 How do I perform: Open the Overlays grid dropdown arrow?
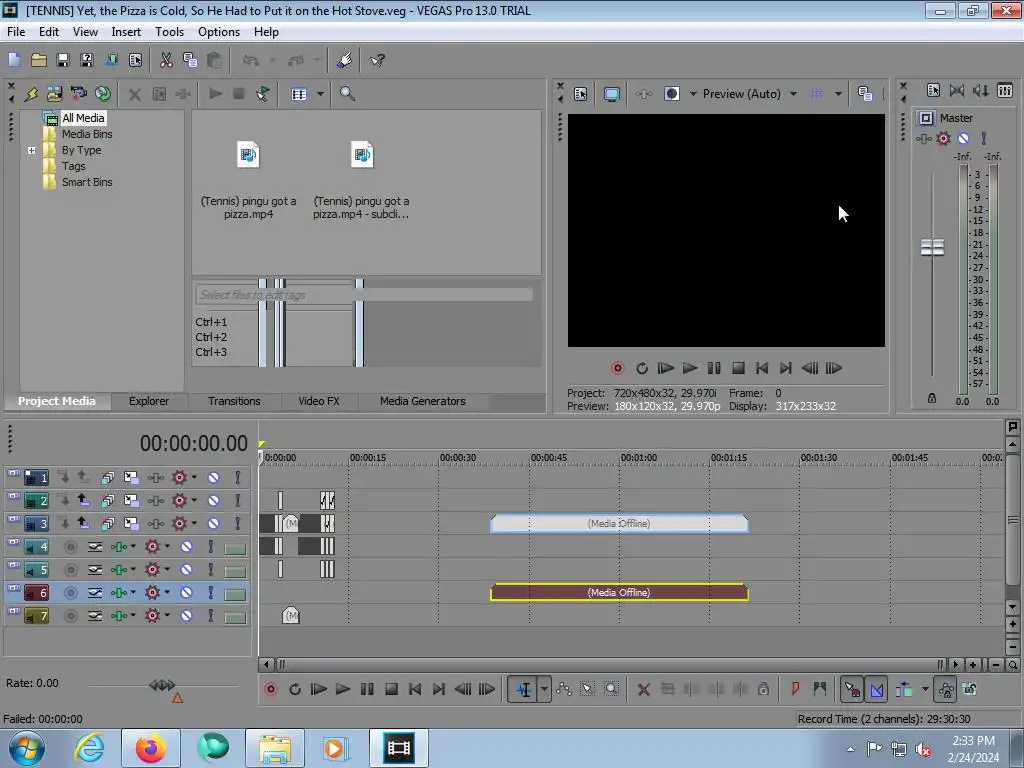click(839, 94)
